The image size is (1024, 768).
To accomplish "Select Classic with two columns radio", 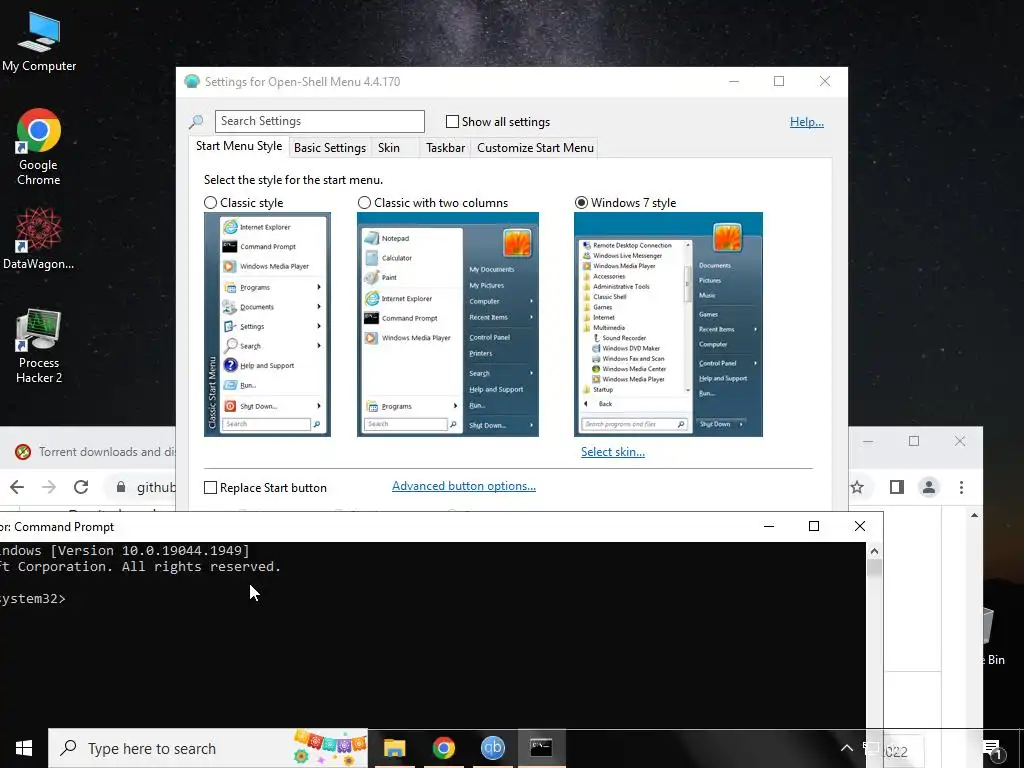I will point(364,202).
